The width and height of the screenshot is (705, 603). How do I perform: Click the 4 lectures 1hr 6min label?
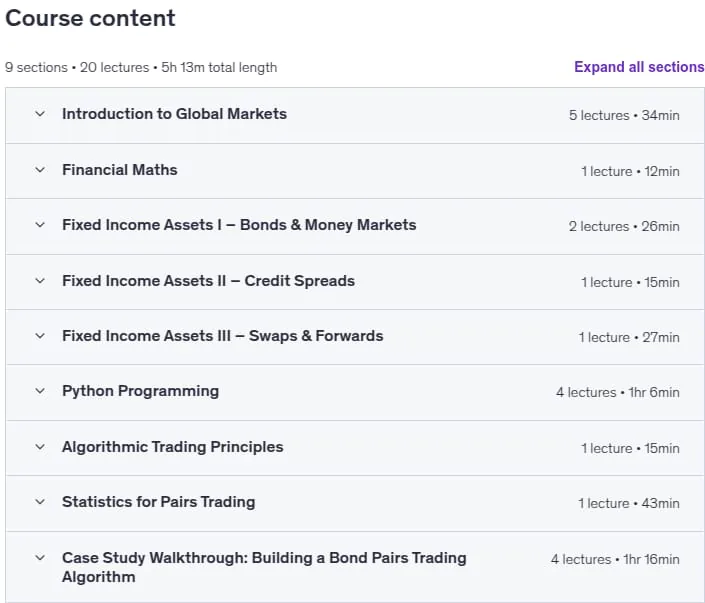pos(618,392)
